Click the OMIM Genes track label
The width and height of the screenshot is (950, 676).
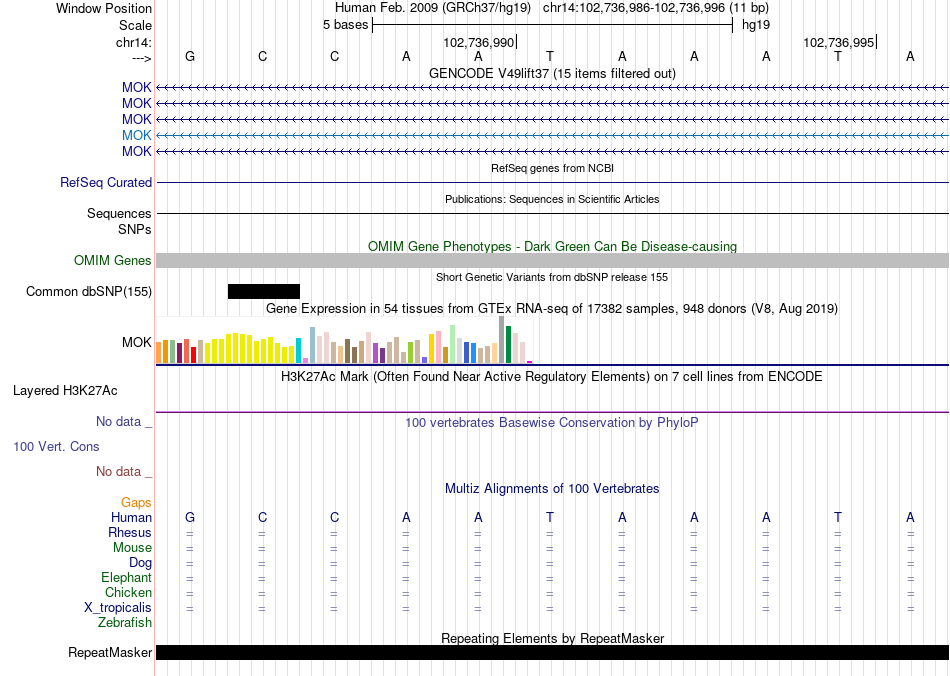coord(113,260)
